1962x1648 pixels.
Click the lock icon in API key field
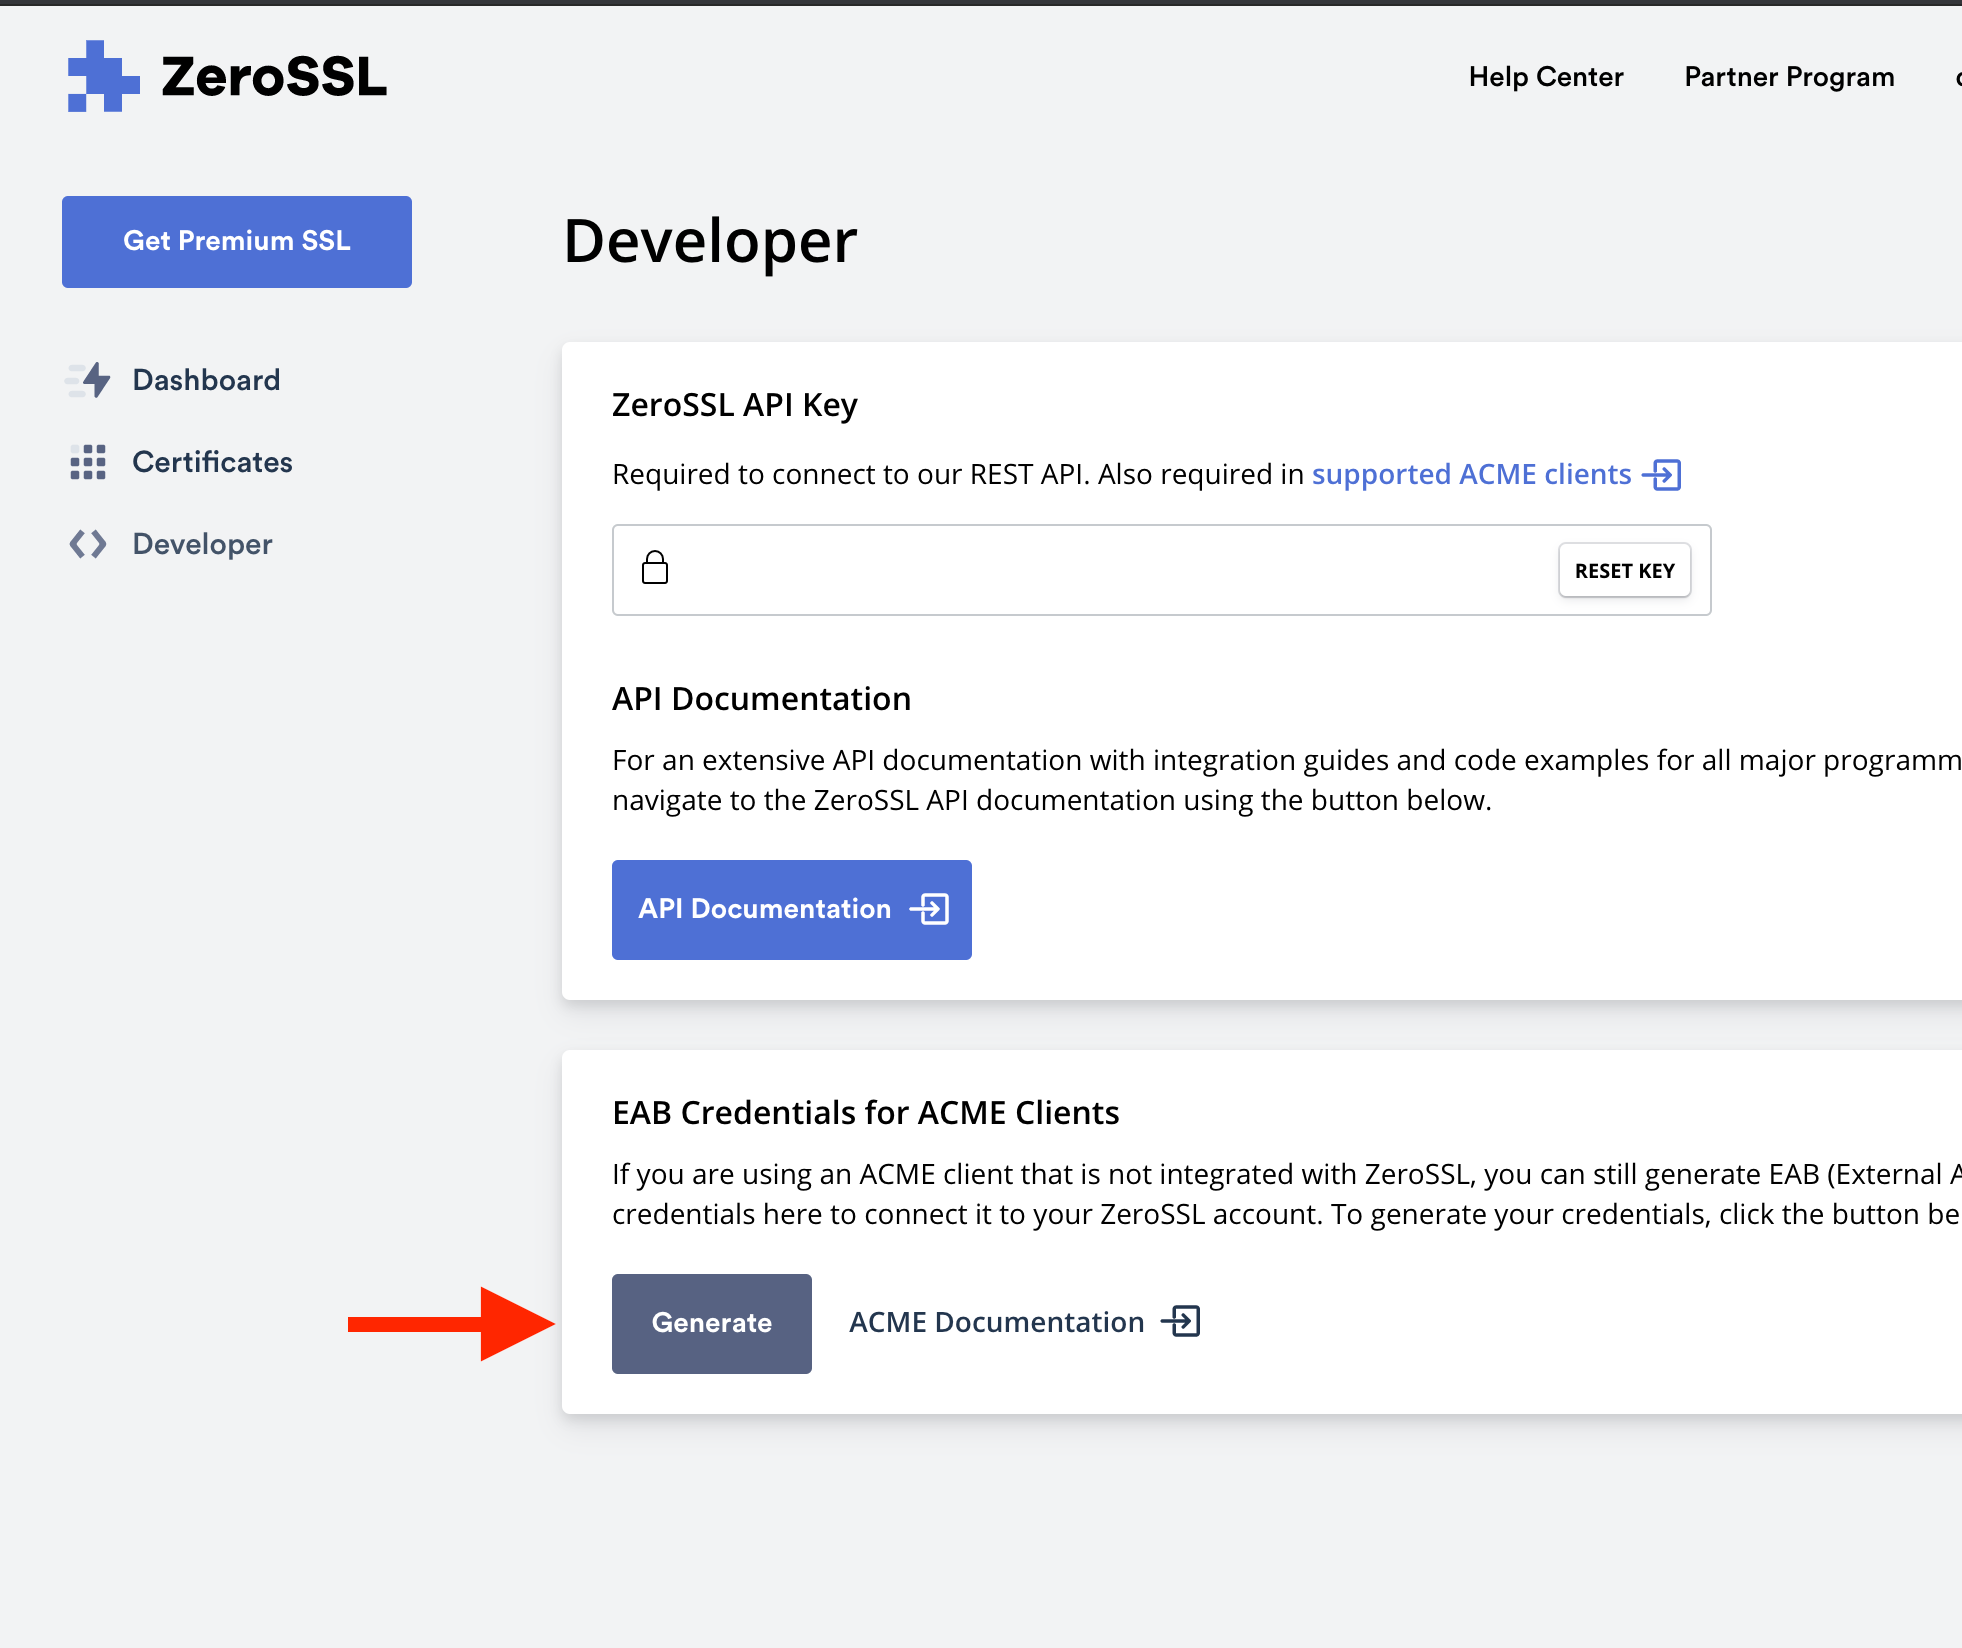coord(655,568)
